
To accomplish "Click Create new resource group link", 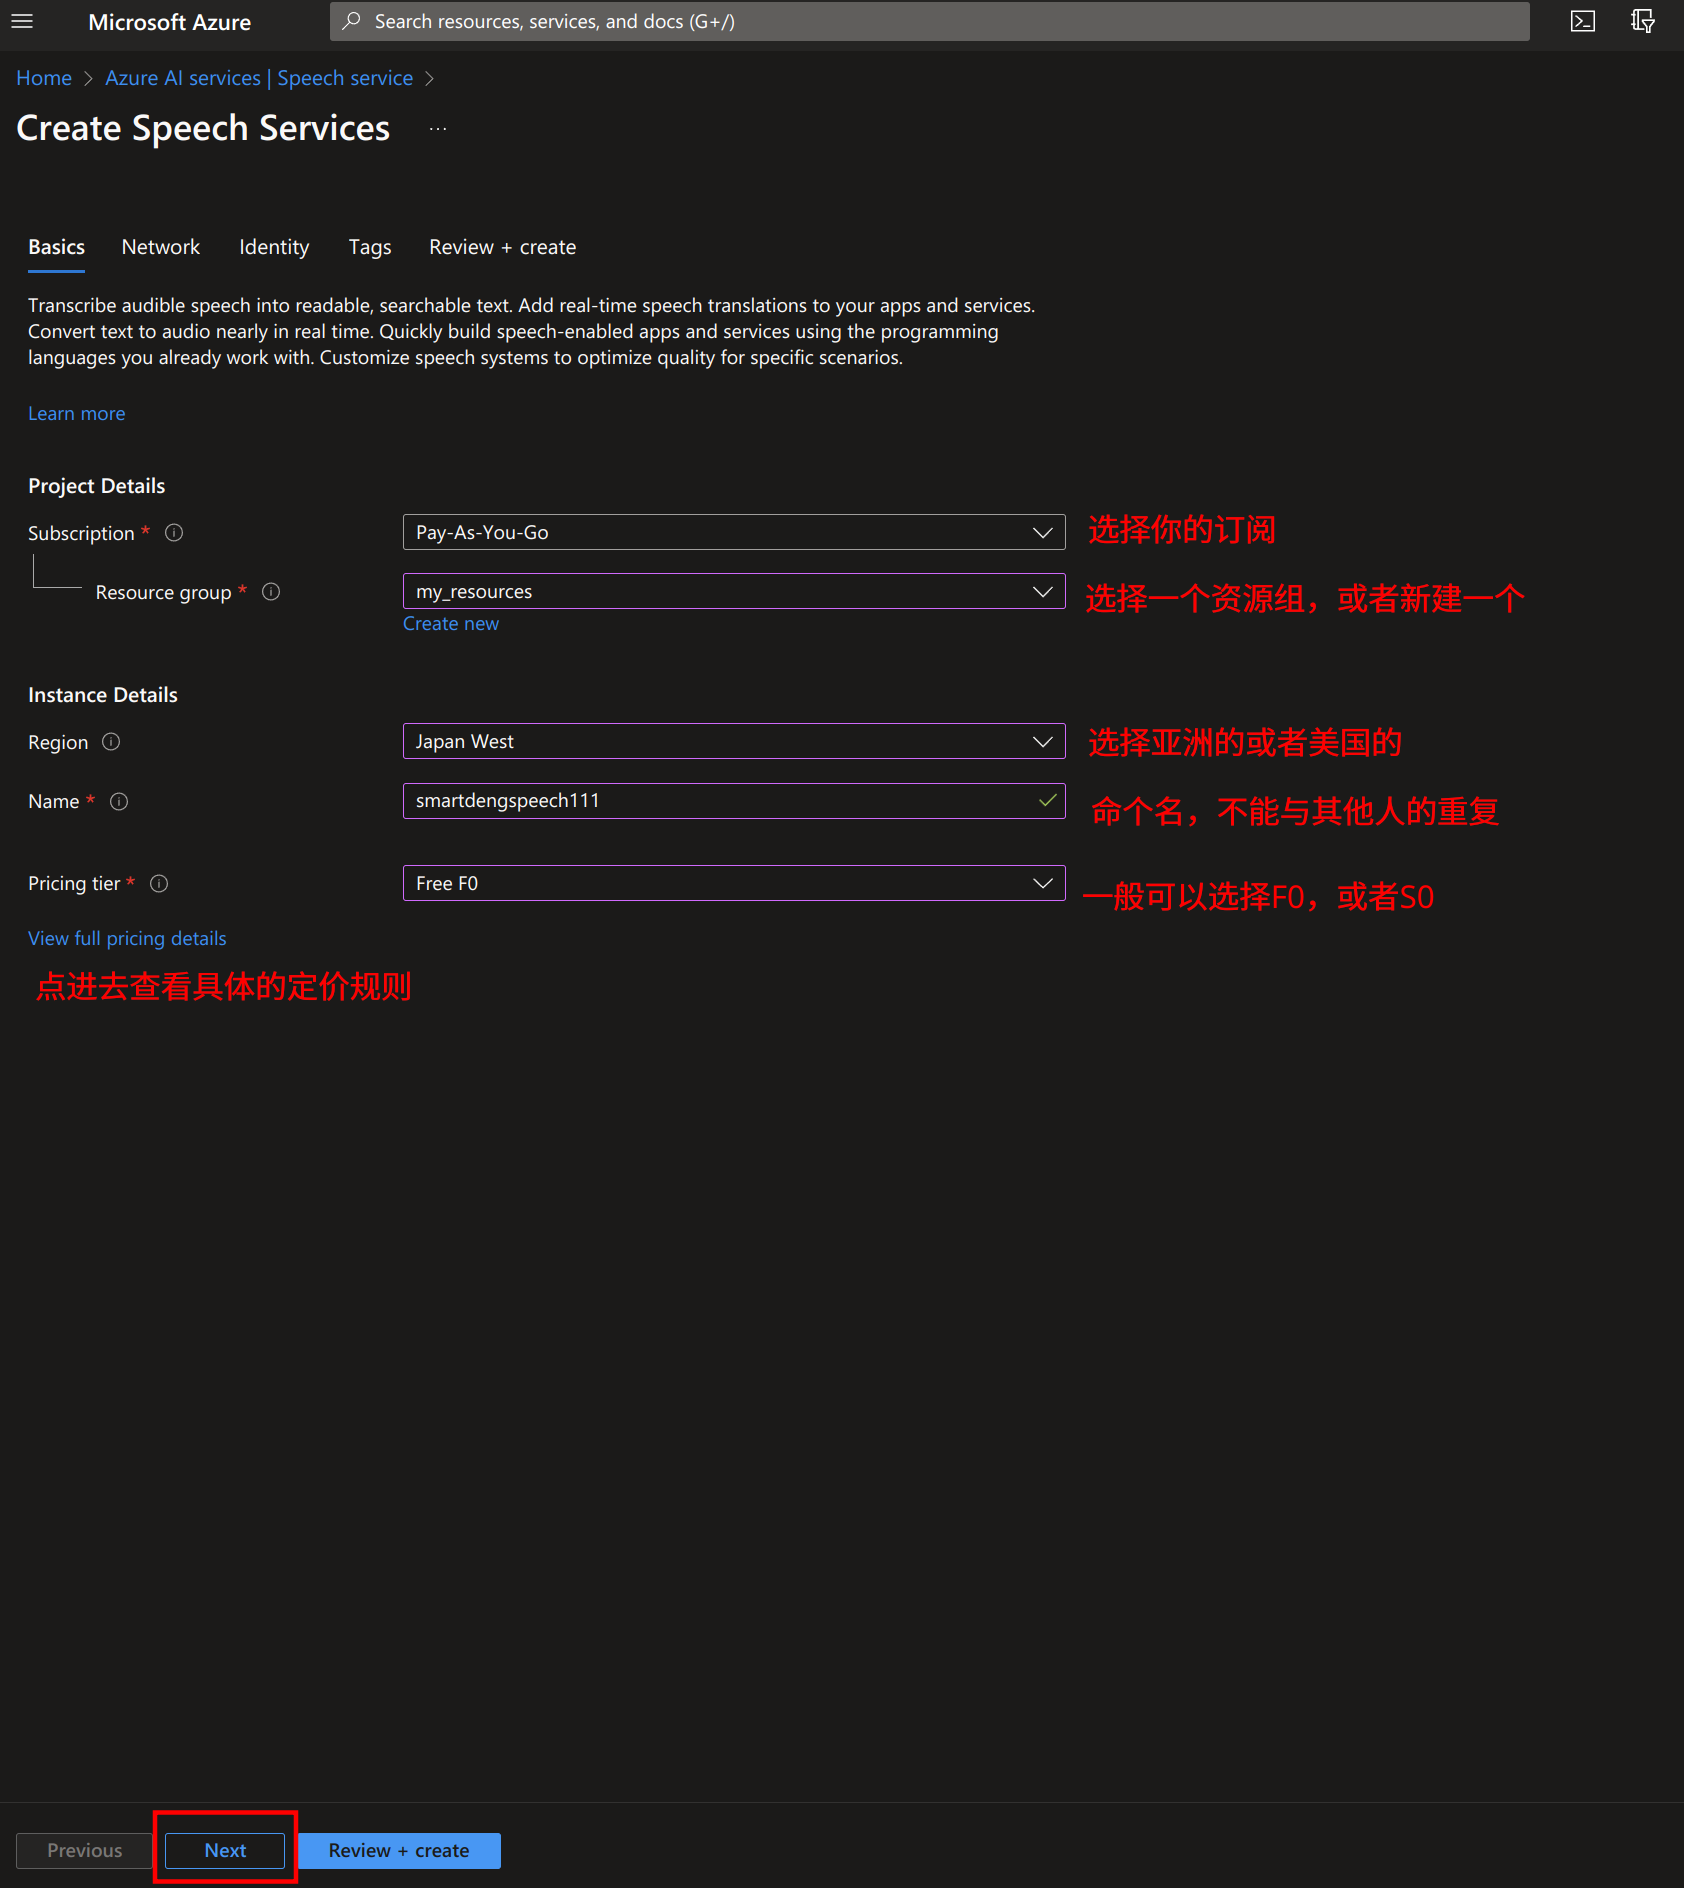I will pyautogui.click(x=451, y=623).
